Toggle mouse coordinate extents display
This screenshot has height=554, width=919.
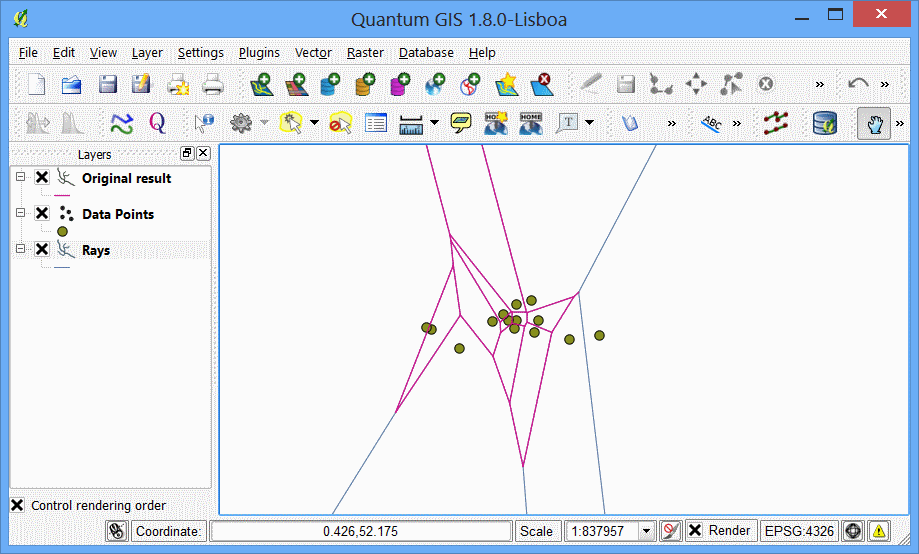click(x=117, y=531)
